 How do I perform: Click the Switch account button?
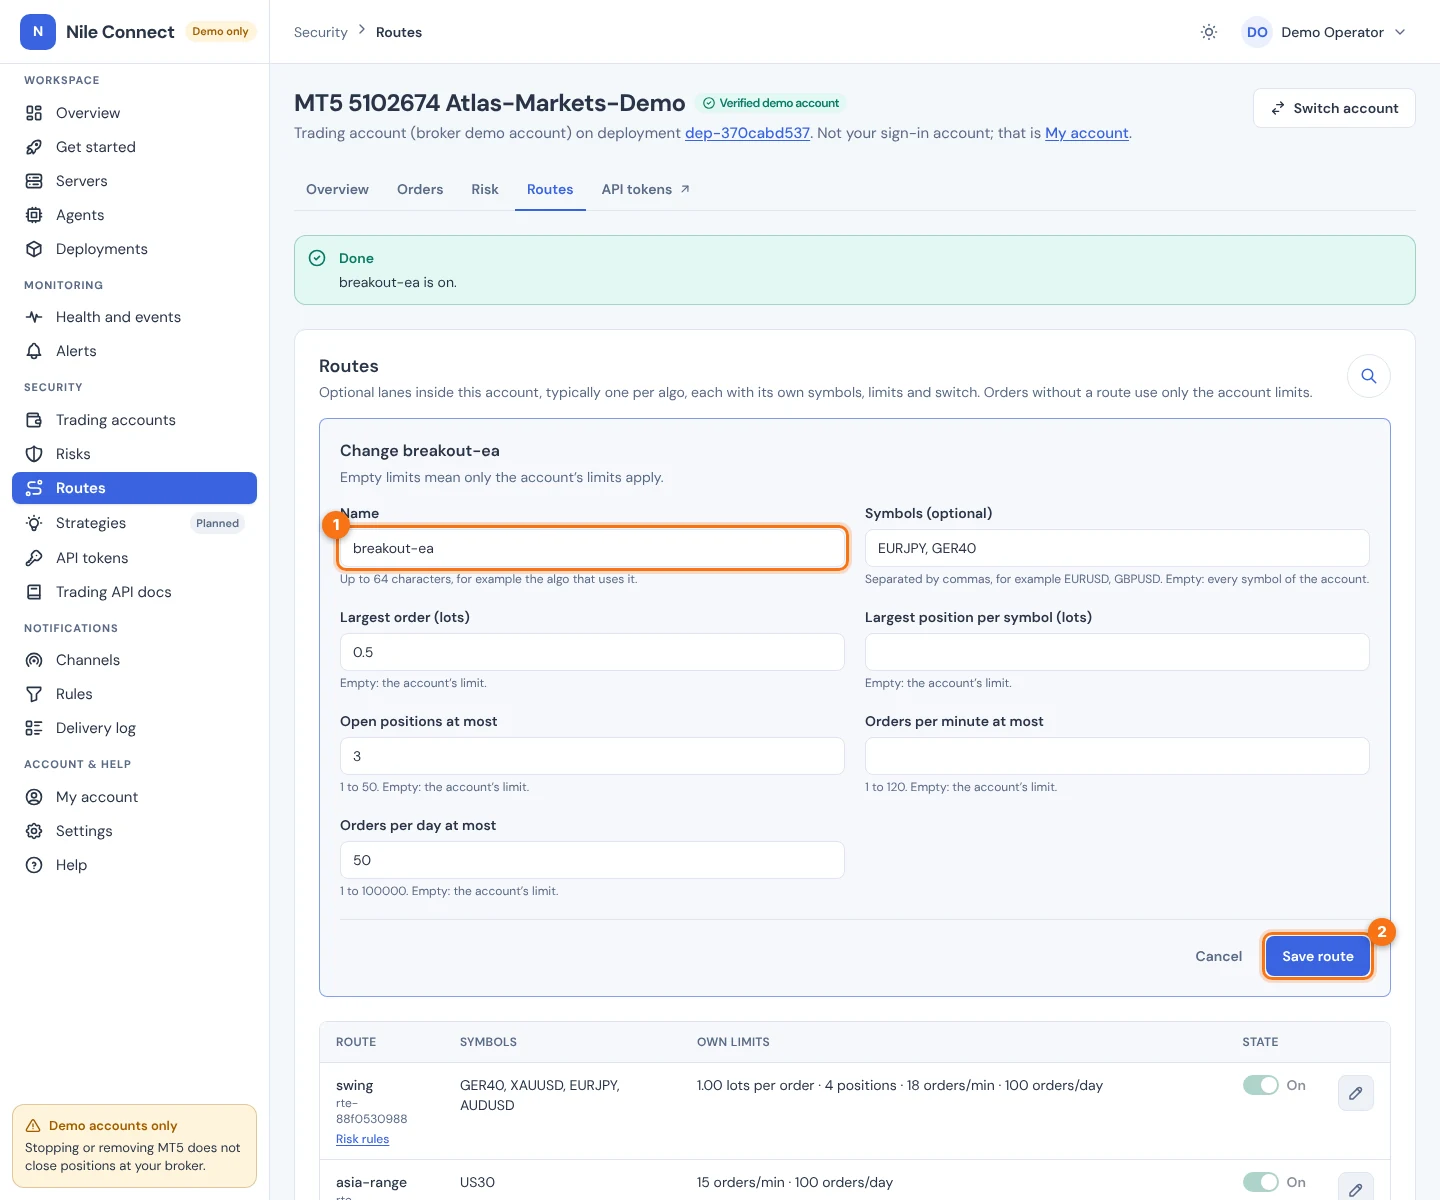pos(1334,108)
